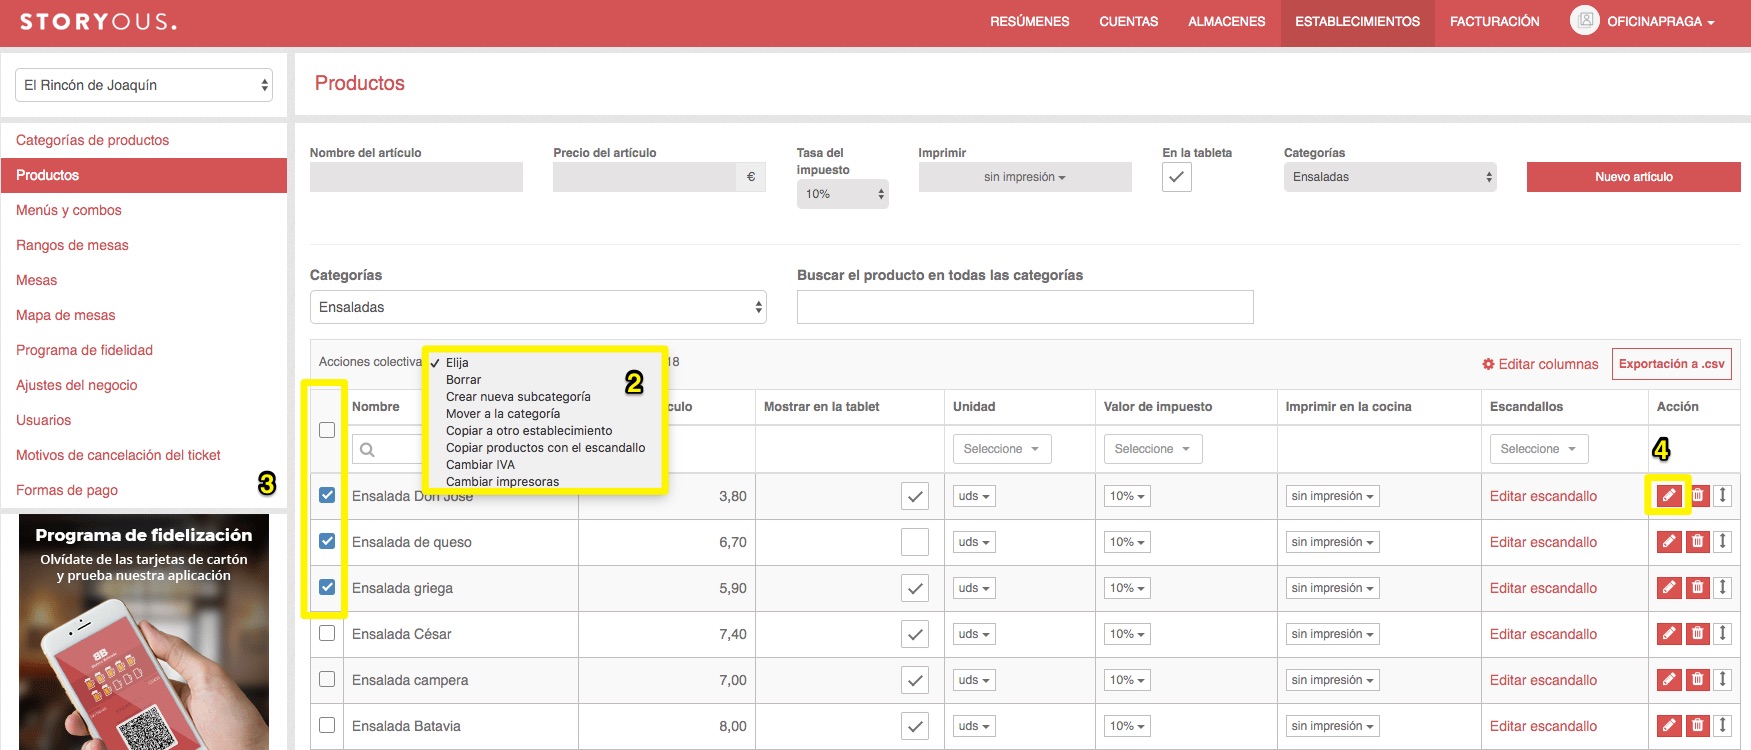Screen dimensions: 1751x750
Task: Click the Nuevo artículo button
Action: click(1634, 177)
